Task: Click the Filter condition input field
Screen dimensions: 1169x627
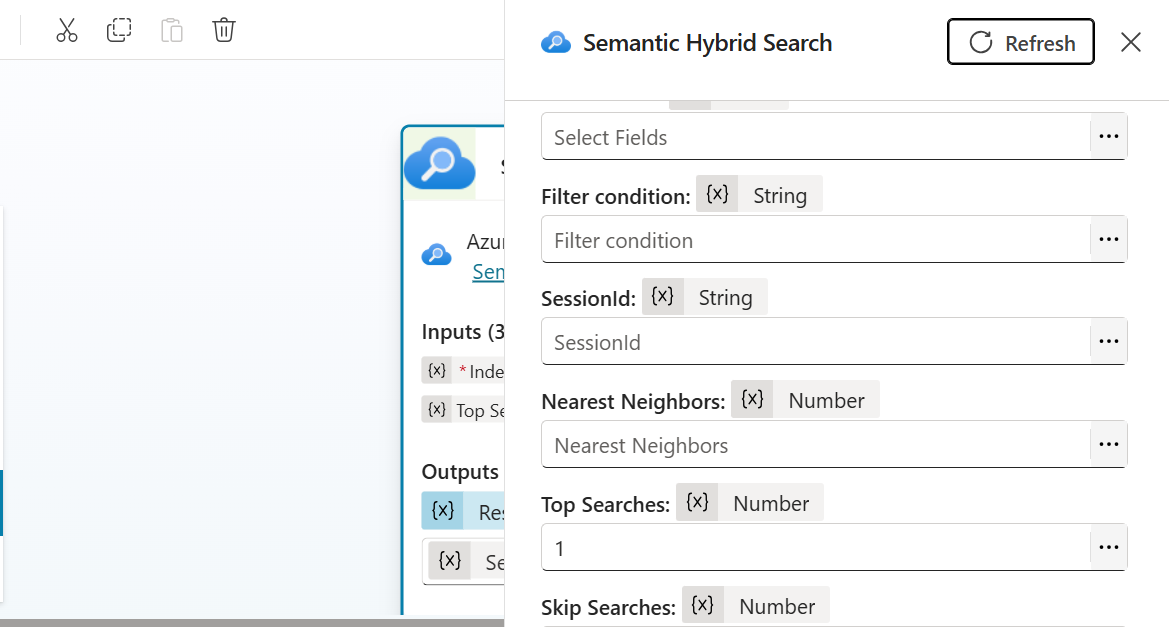Action: point(816,239)
